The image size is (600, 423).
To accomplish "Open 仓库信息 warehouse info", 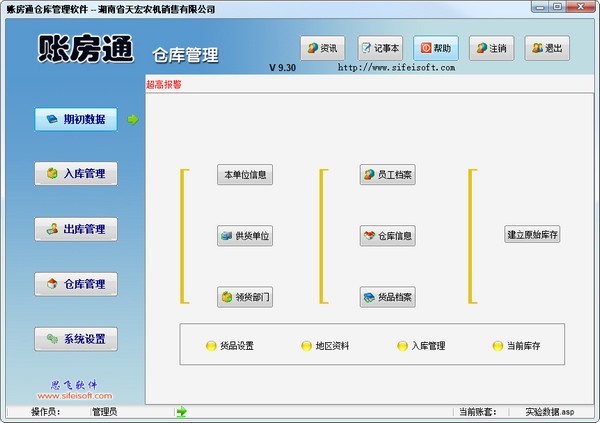I will [x=388, y=236].
